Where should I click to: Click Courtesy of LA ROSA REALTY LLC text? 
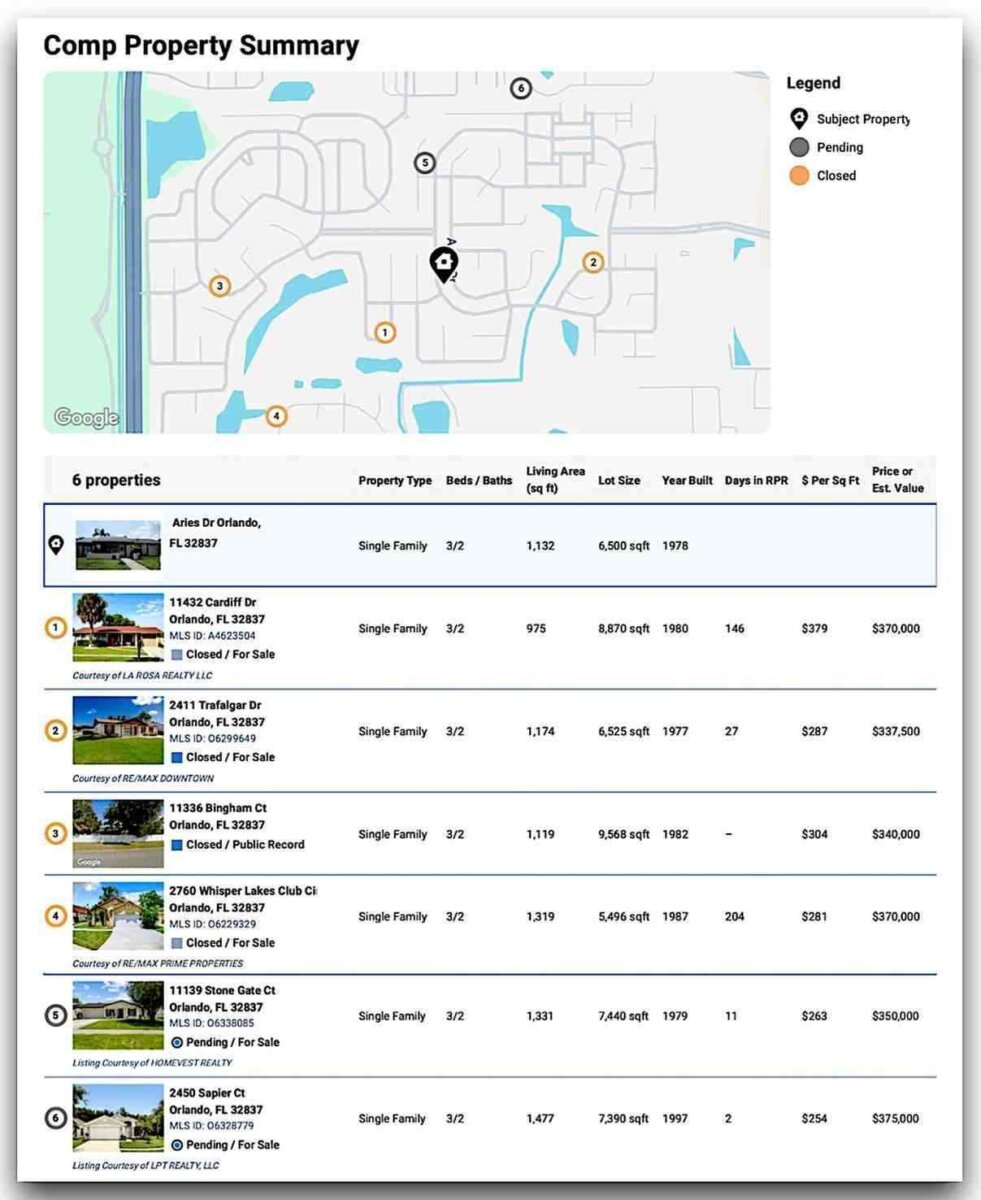[x=142, y=676]
